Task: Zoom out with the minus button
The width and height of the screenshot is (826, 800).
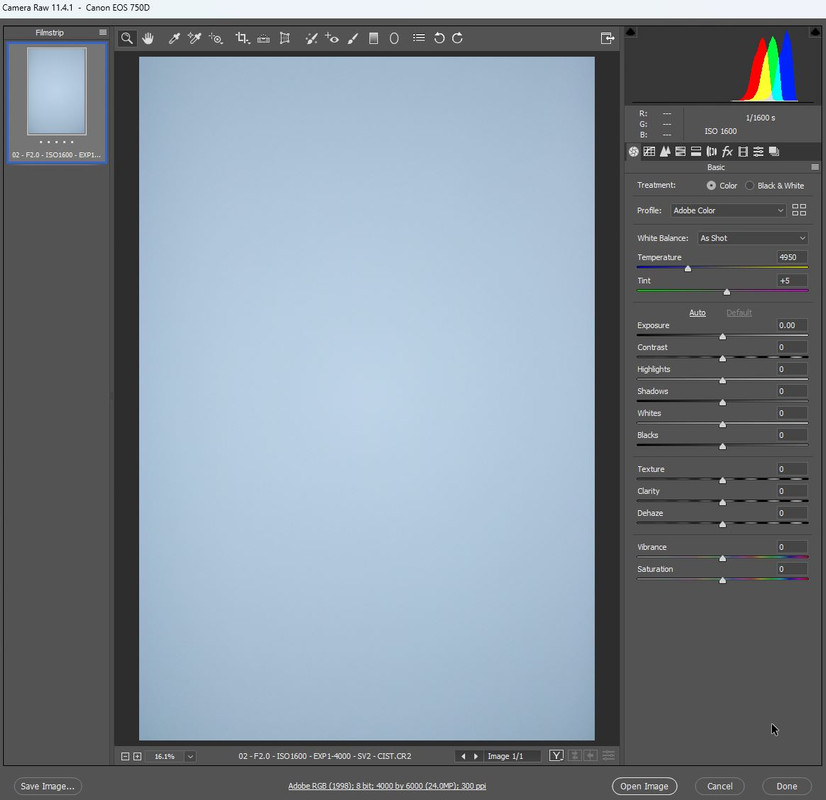Action: pyautogui.click(x=125, y=756)
